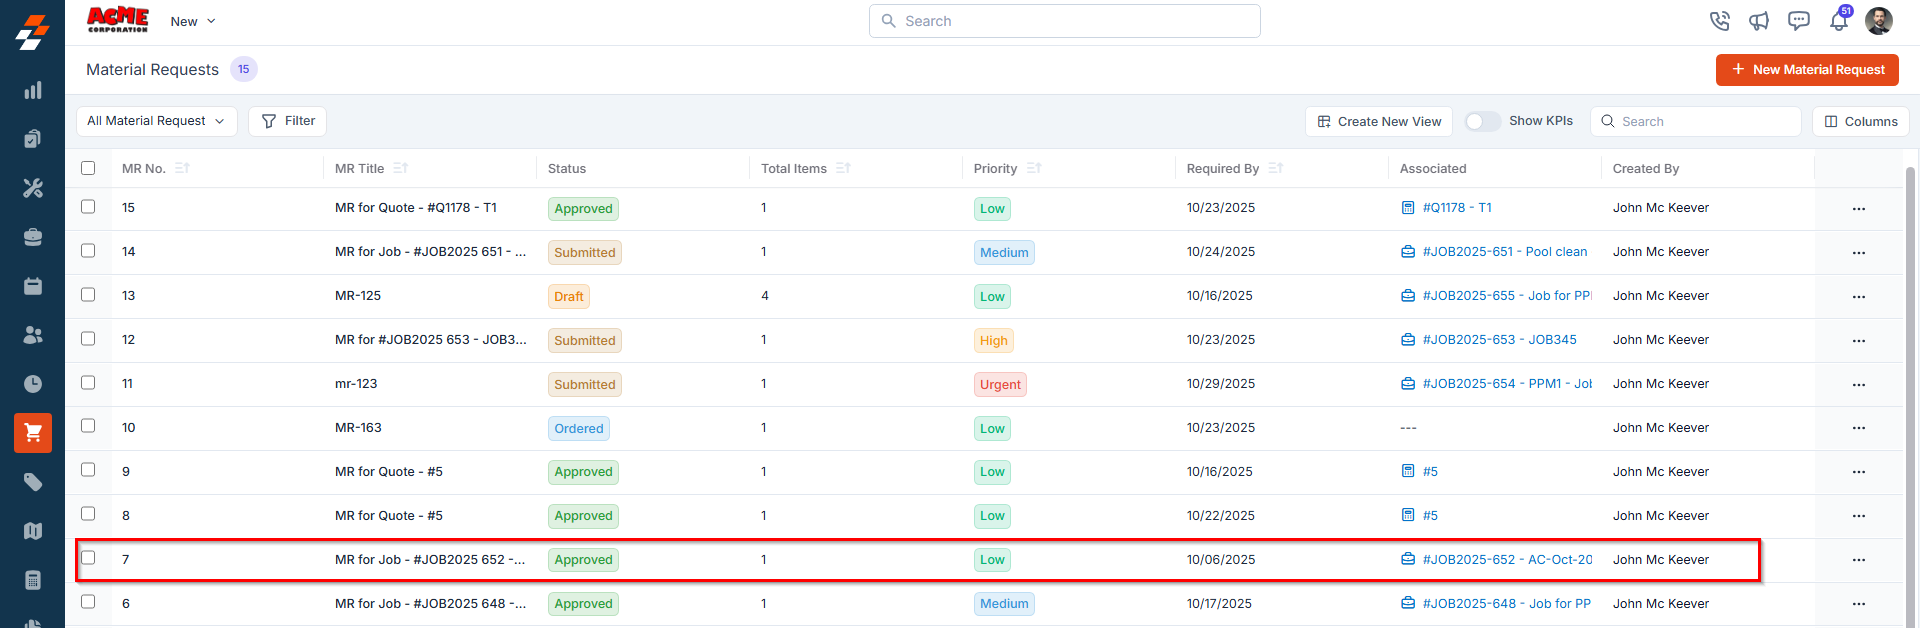Expand the New dropdown in header

coord(193,21)
